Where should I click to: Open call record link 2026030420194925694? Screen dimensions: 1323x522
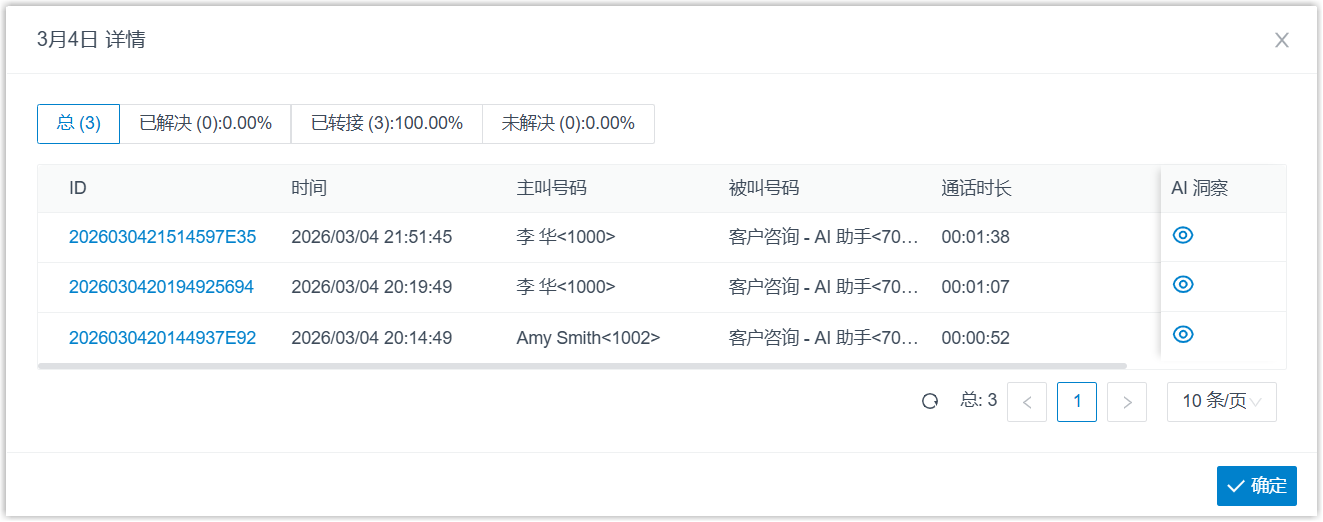[161, 287]
